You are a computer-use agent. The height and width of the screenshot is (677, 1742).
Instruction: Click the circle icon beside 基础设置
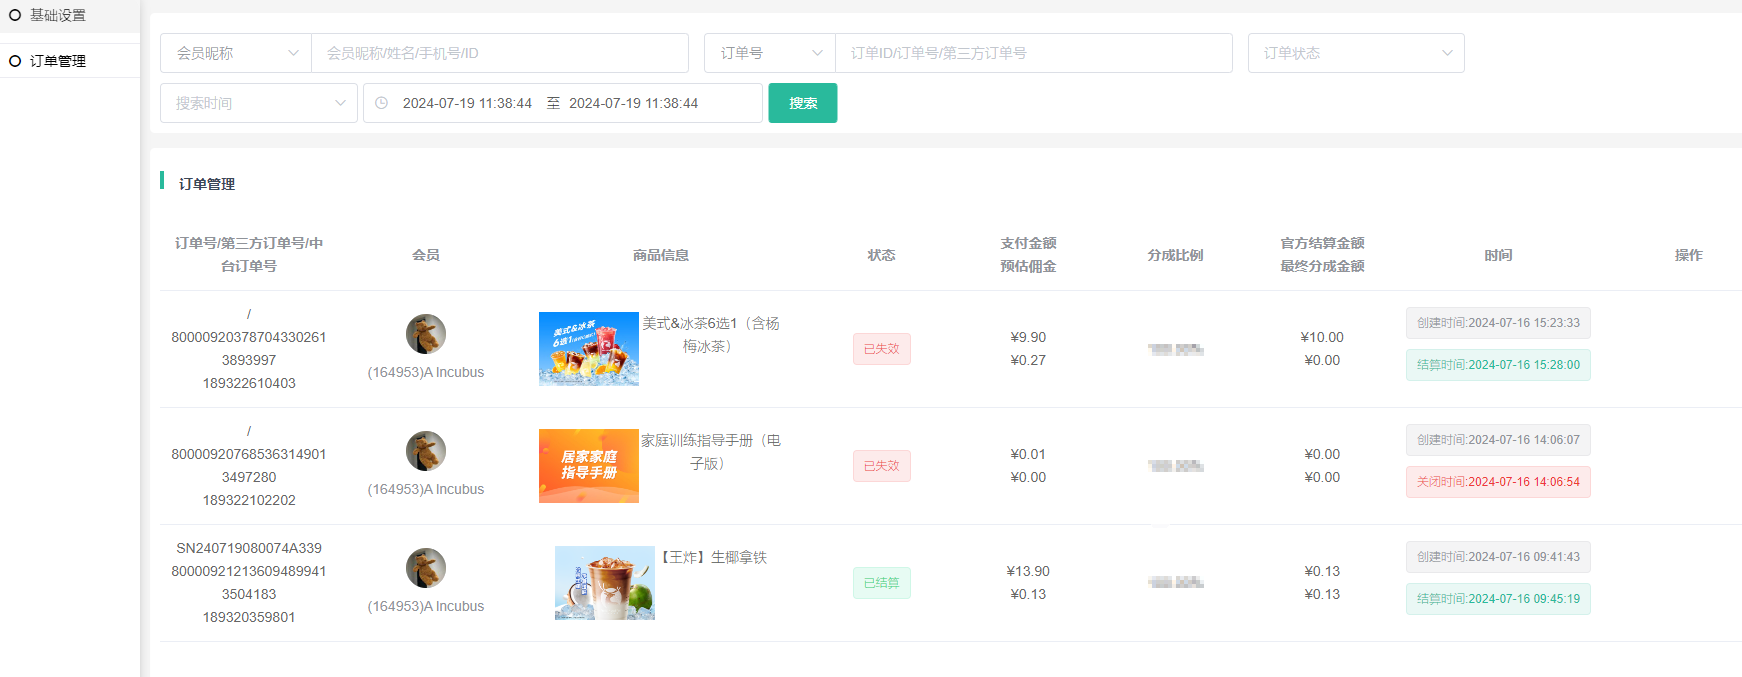pyautogui.click(x=15, y=15)
